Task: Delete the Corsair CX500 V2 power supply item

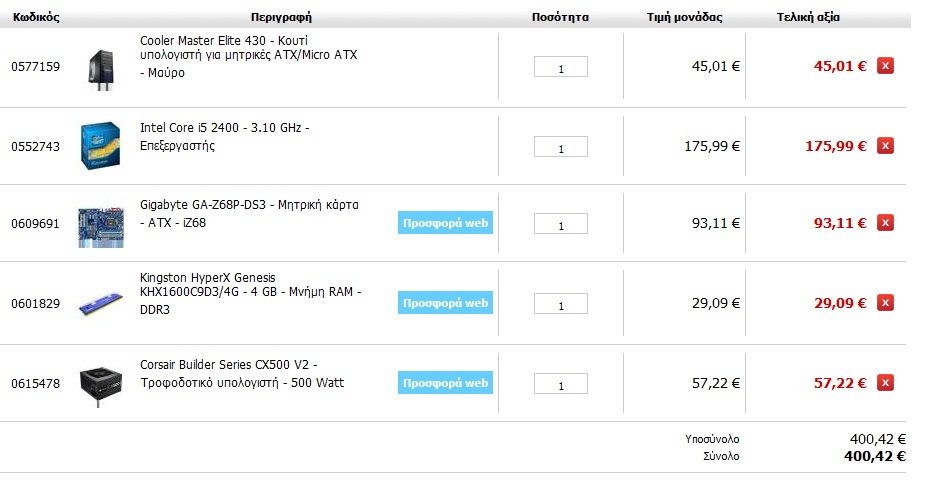Action: tap(885, 383)
